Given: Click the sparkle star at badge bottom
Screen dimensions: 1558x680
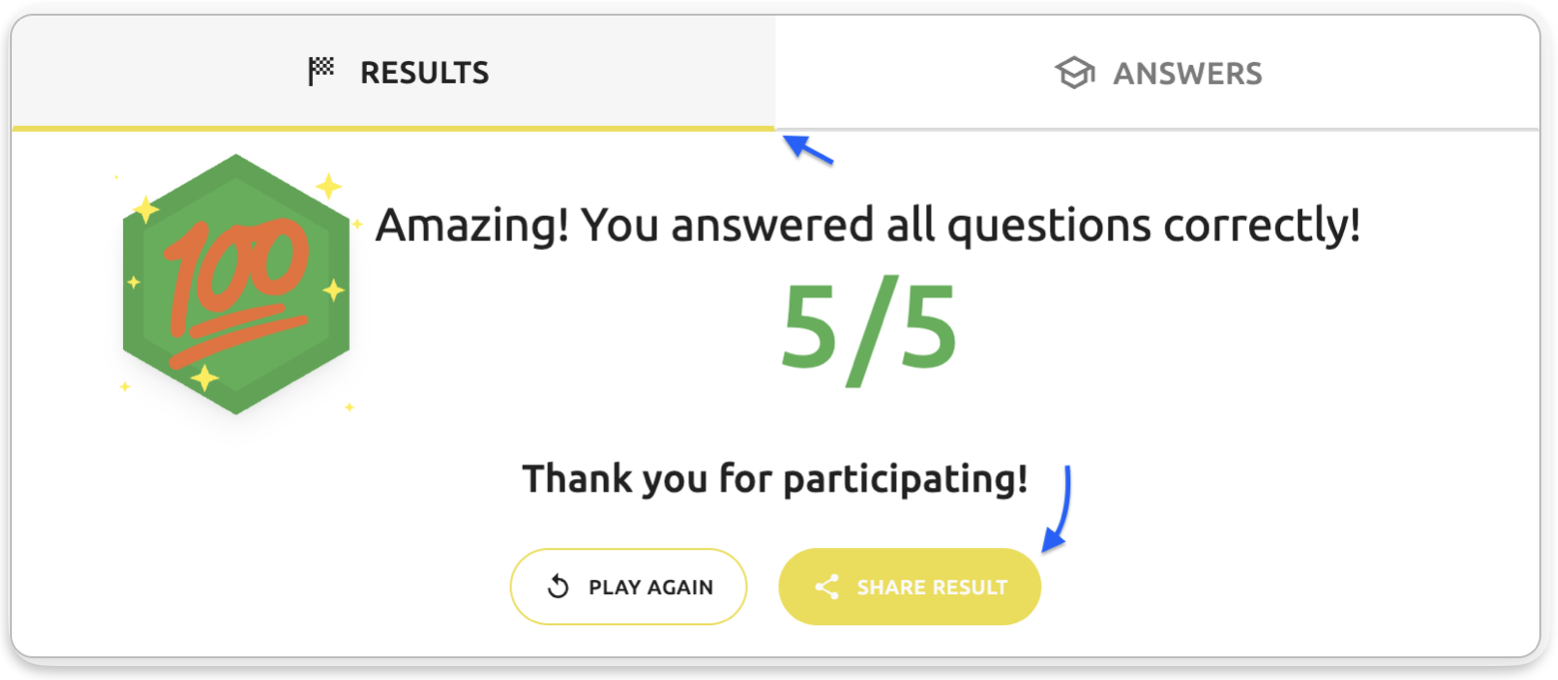Looking at the screenshot, I should 204,377.
